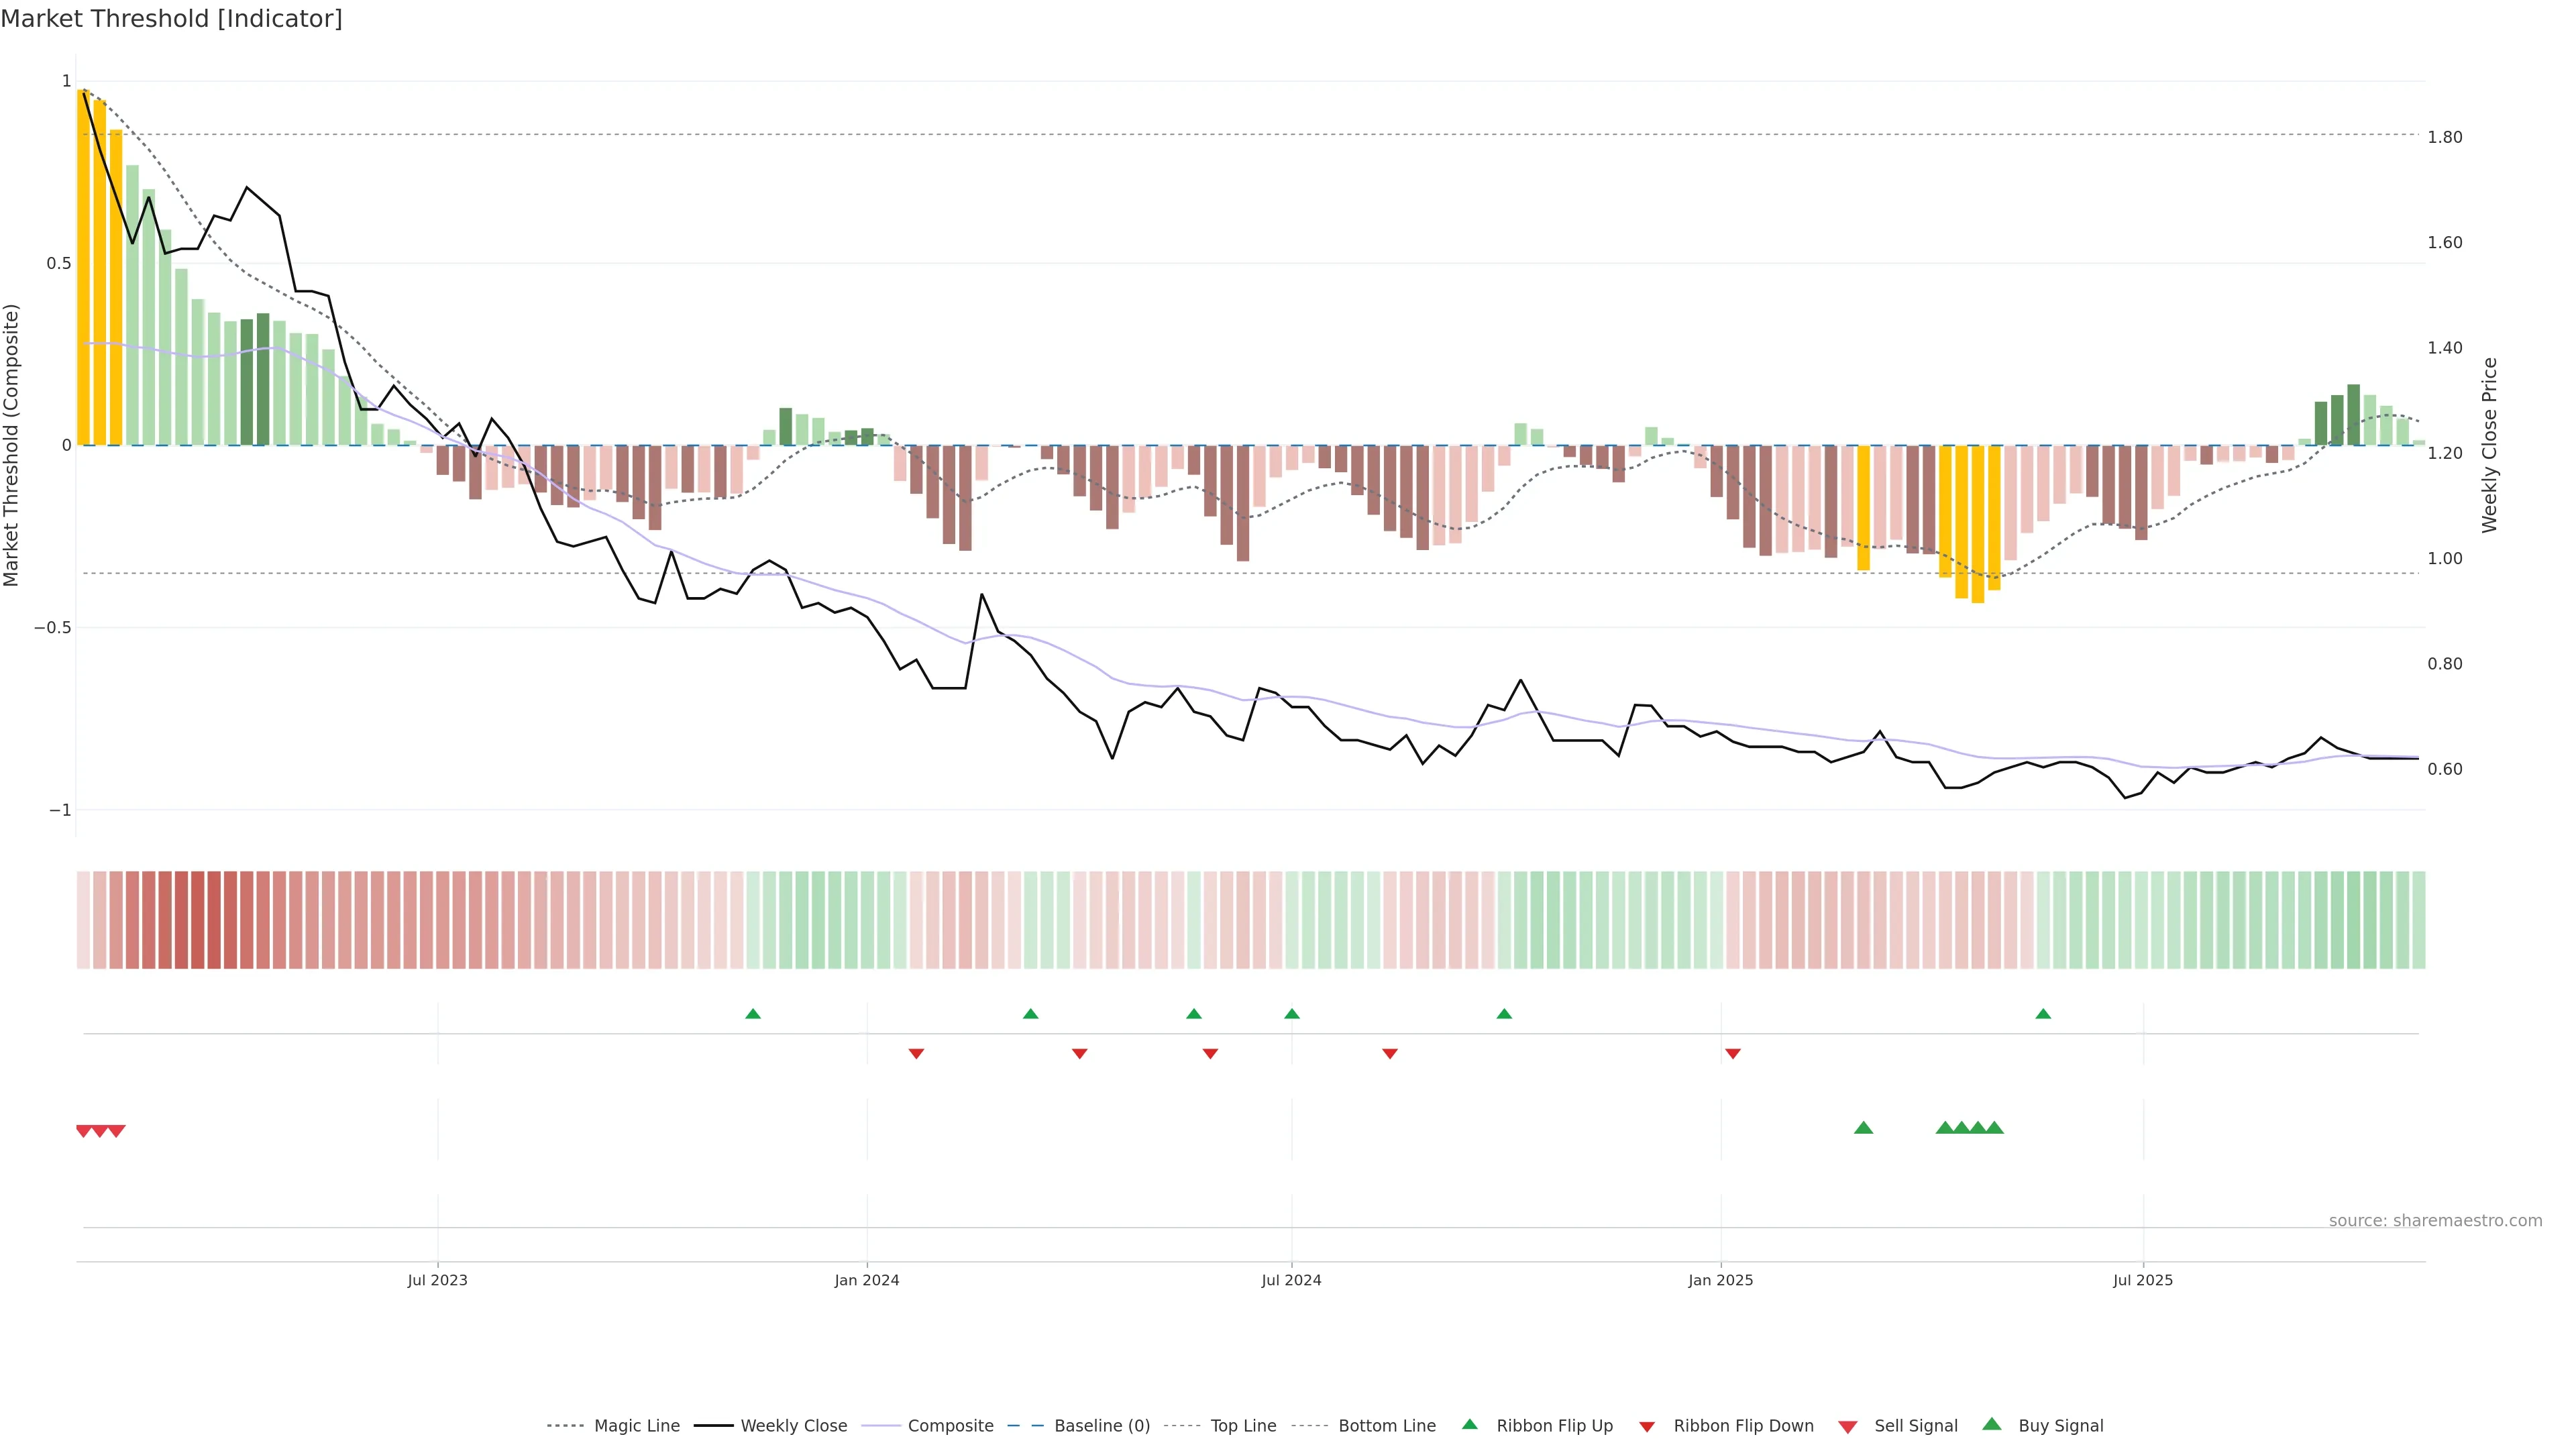Viewport: 2576px width, 1449px height.
Task: Click Buy Signal legend triangle icon
Action: [1991, 1424]
